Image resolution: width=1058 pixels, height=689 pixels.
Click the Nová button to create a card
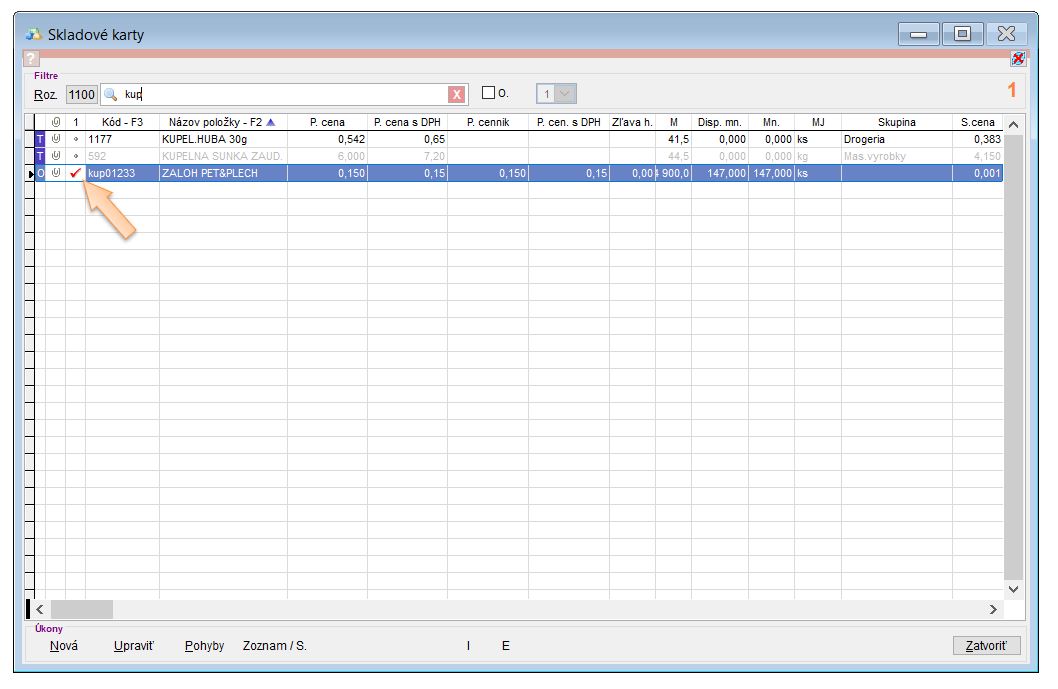pyautogui.click(x=64, y=646)
